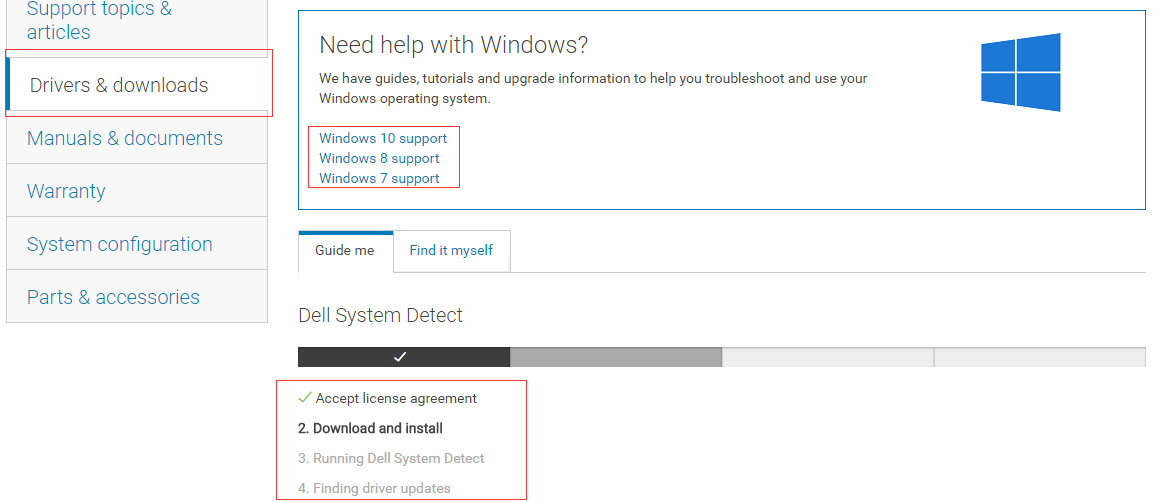Image resolution: width=1158 pixels, height=502 pixels.
Task: Select Drivers & downloads in sidebar
Action: (x=119, y=85)
